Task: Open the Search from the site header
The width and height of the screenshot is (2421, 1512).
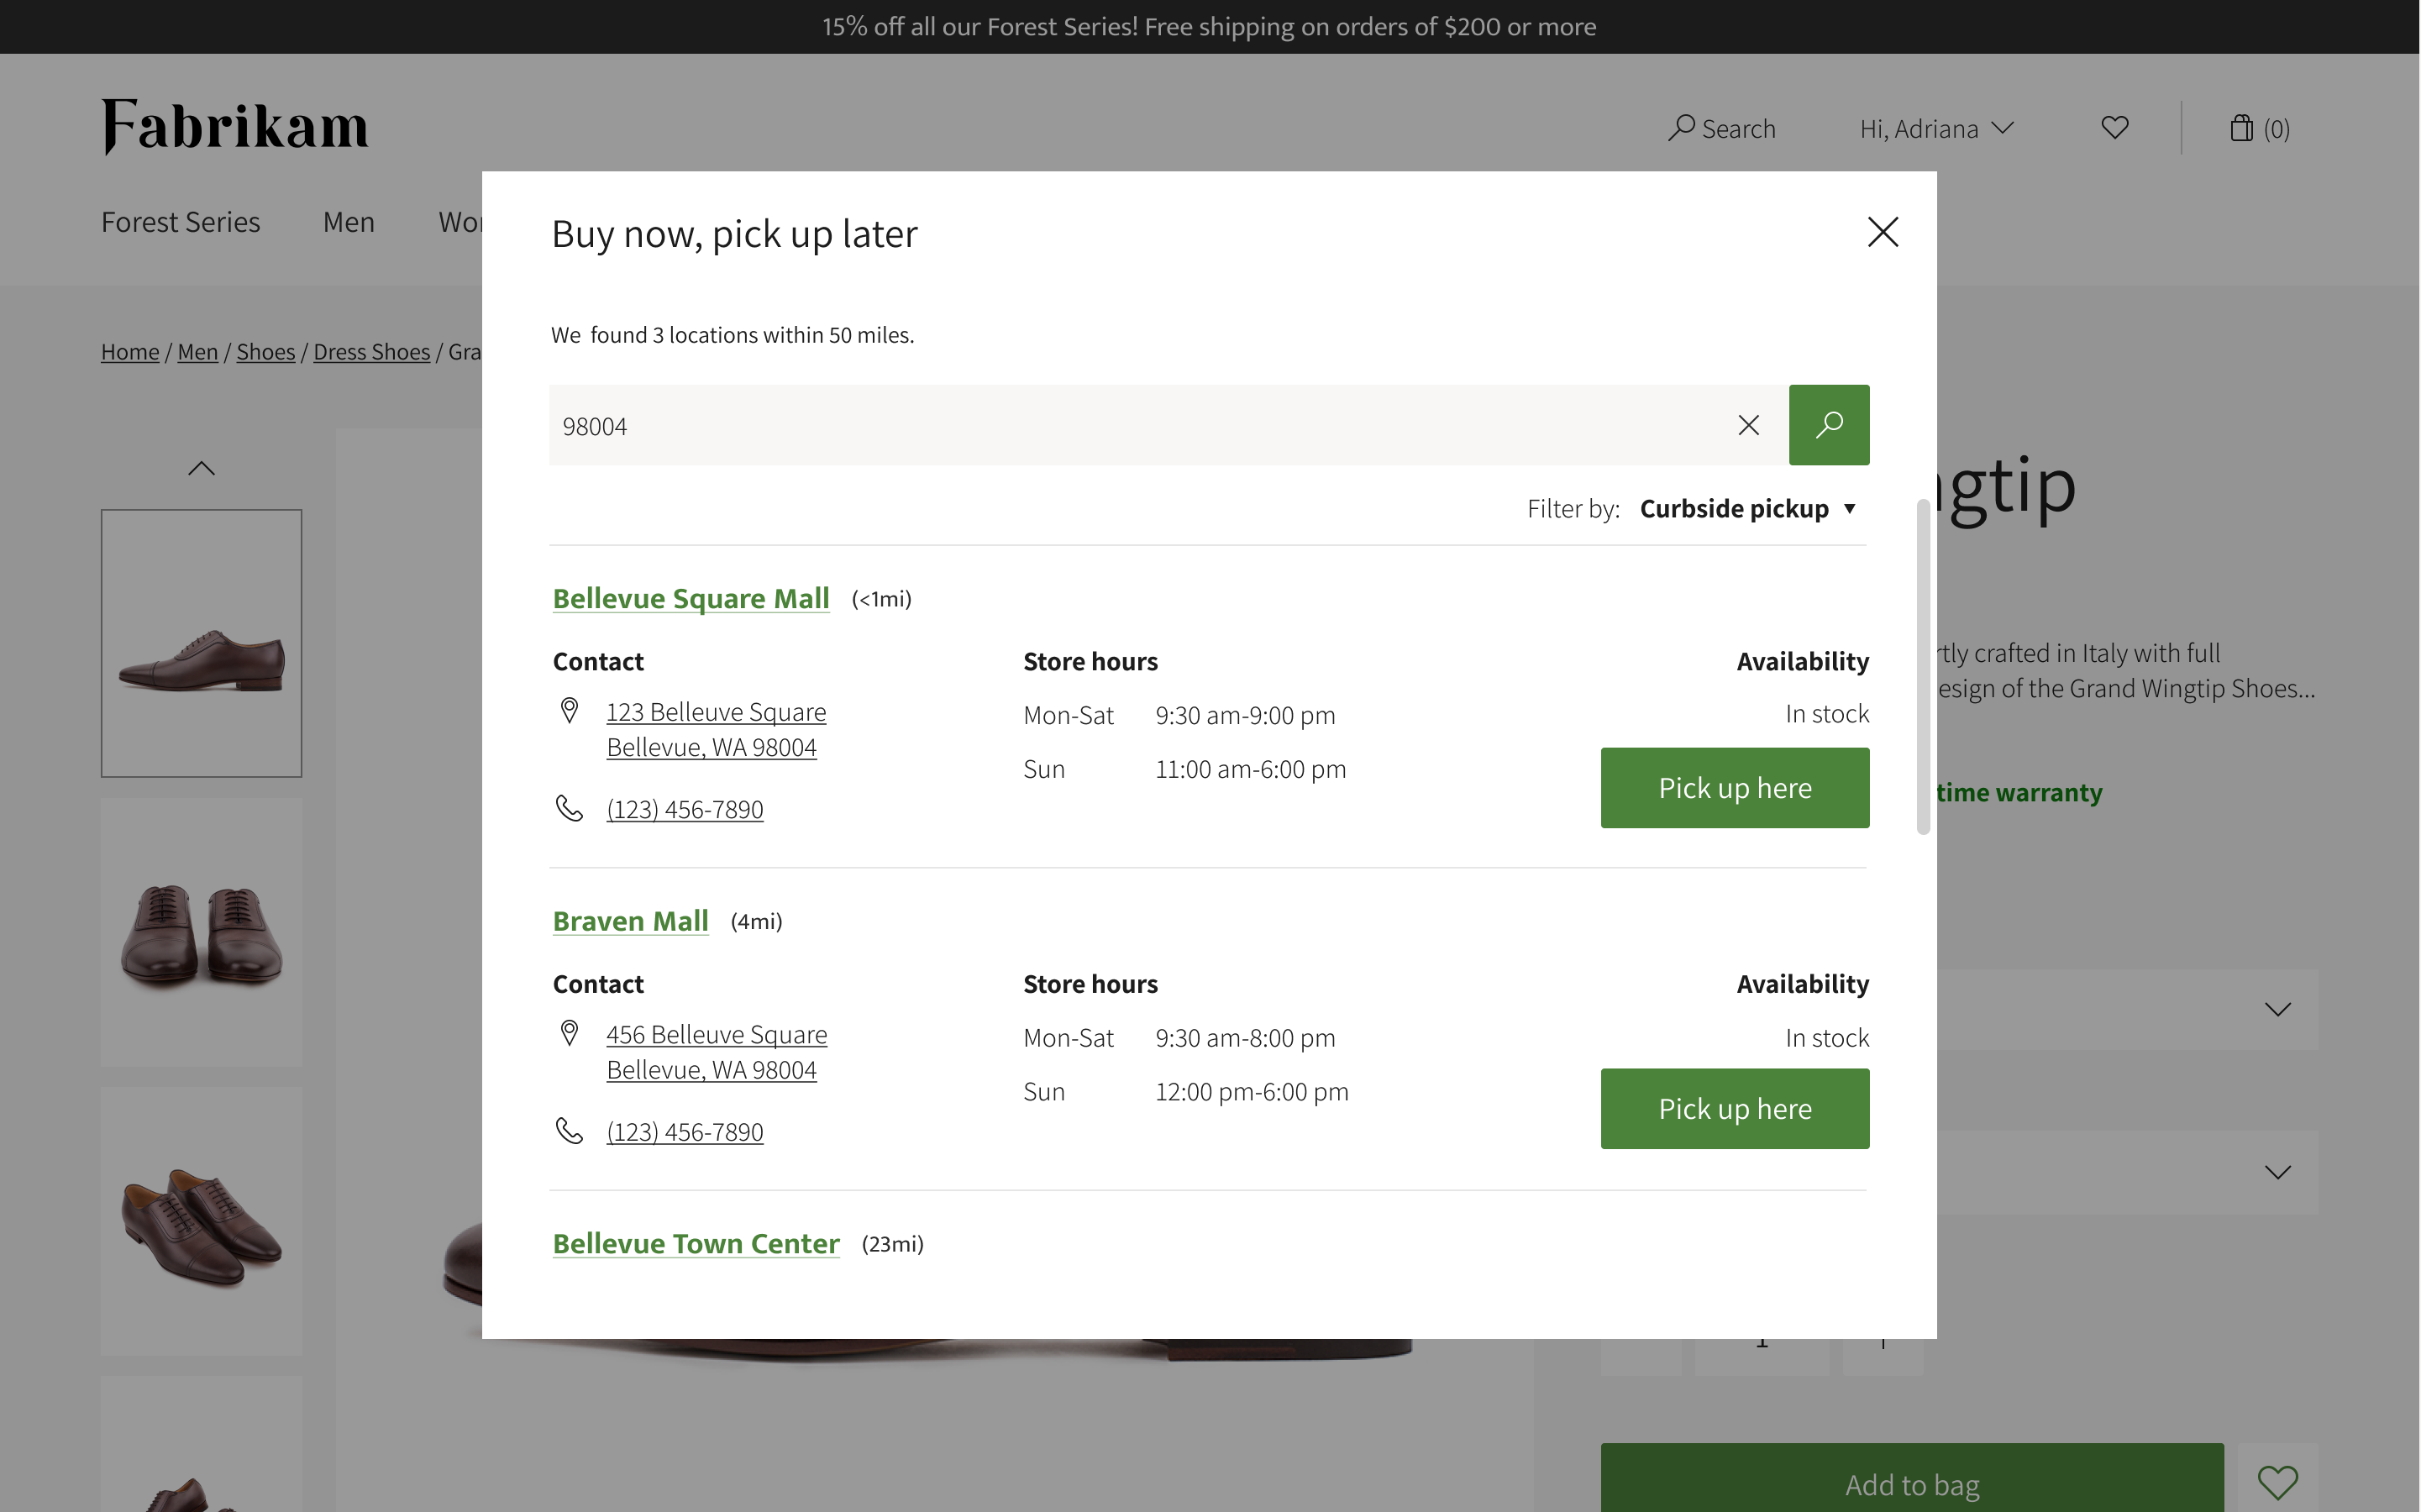Action: (1722, 128)
